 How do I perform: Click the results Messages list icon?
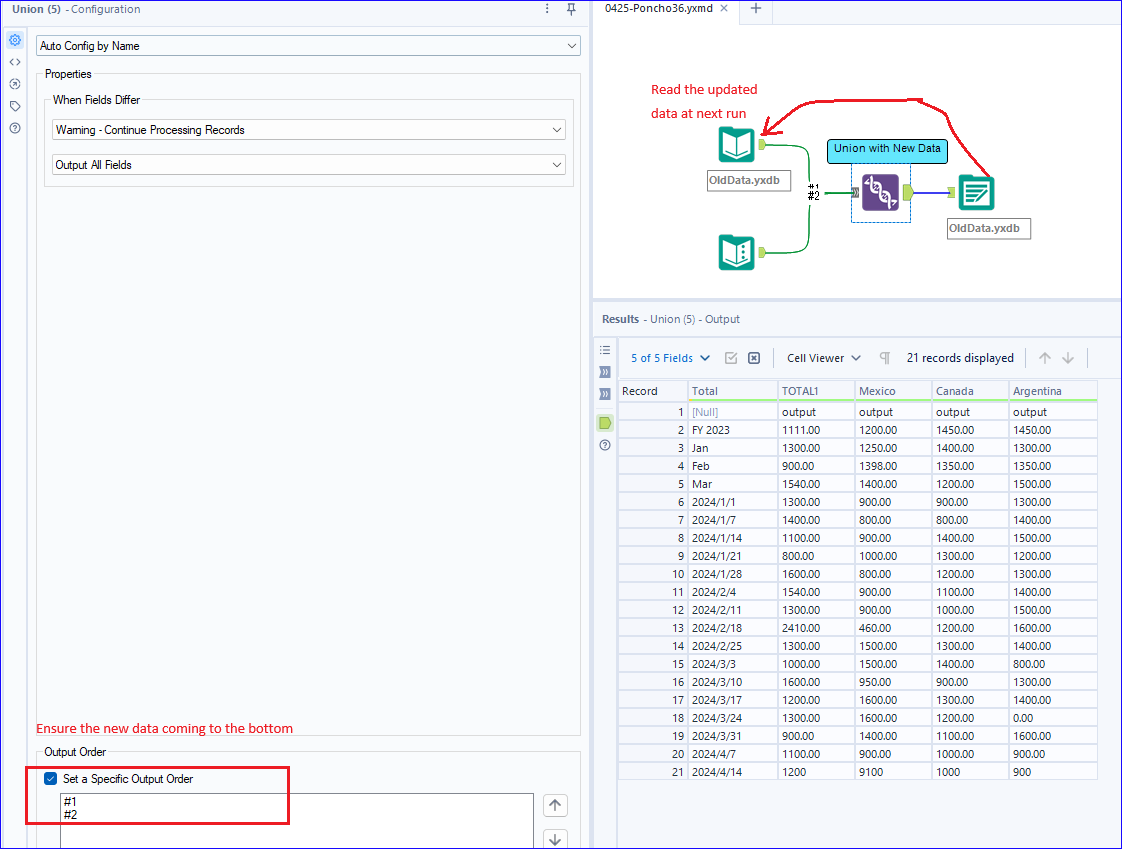coord(605,350)
